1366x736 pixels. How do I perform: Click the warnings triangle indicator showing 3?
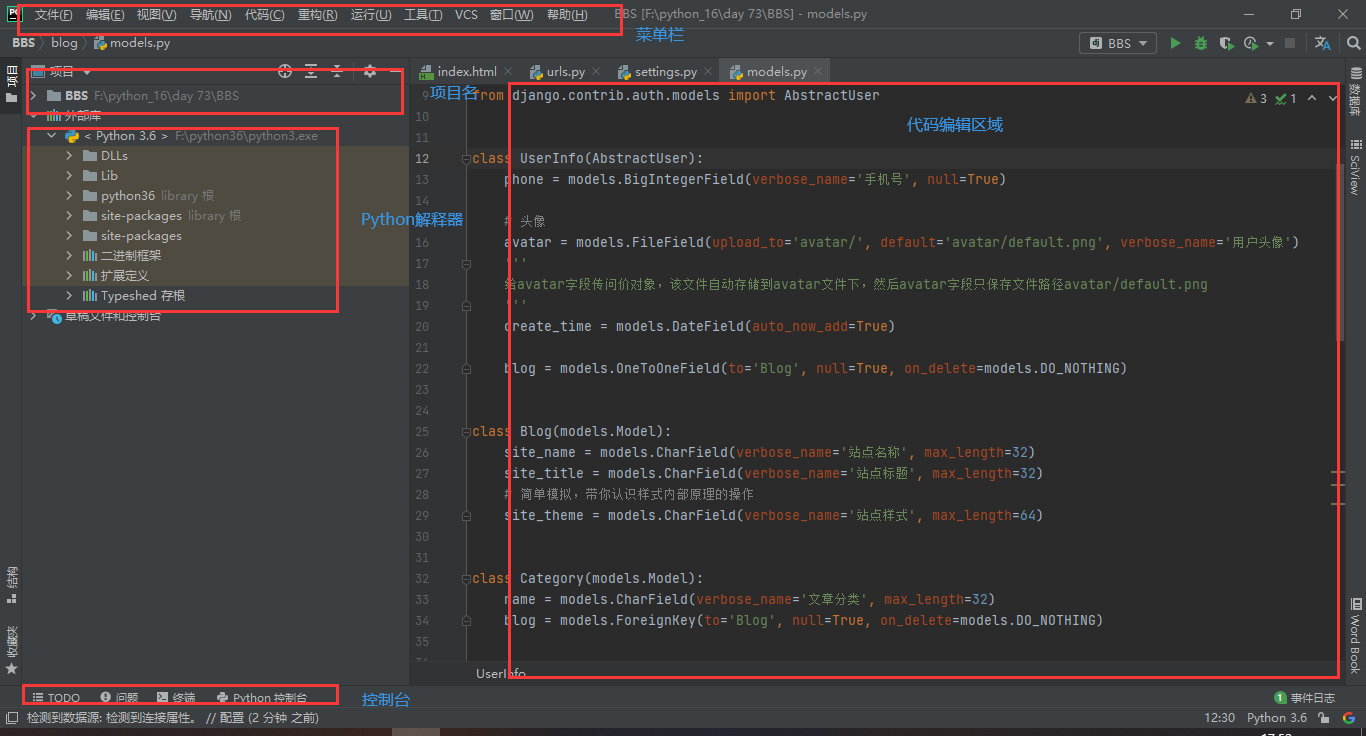tap(1256, 98)
